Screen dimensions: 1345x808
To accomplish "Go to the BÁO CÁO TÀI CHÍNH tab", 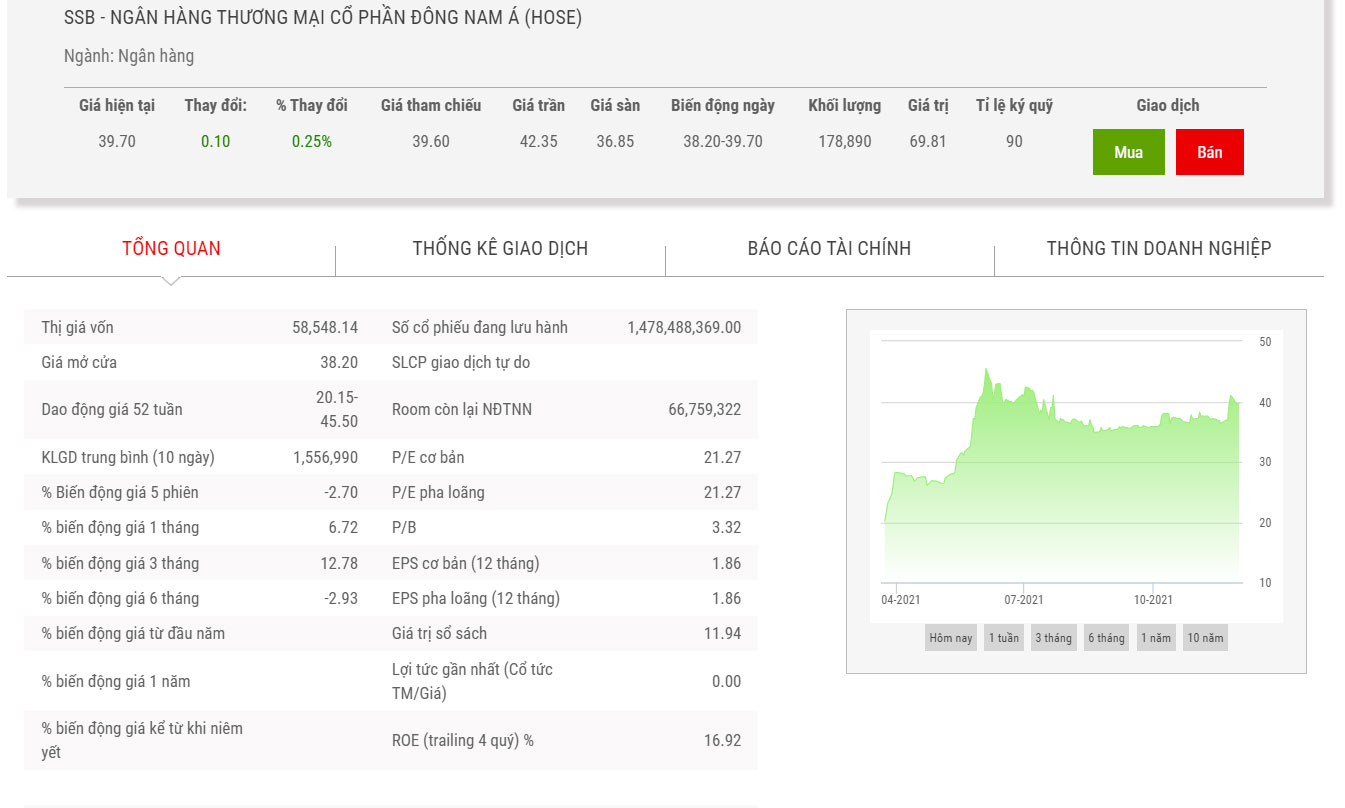I will coord(829,248).
